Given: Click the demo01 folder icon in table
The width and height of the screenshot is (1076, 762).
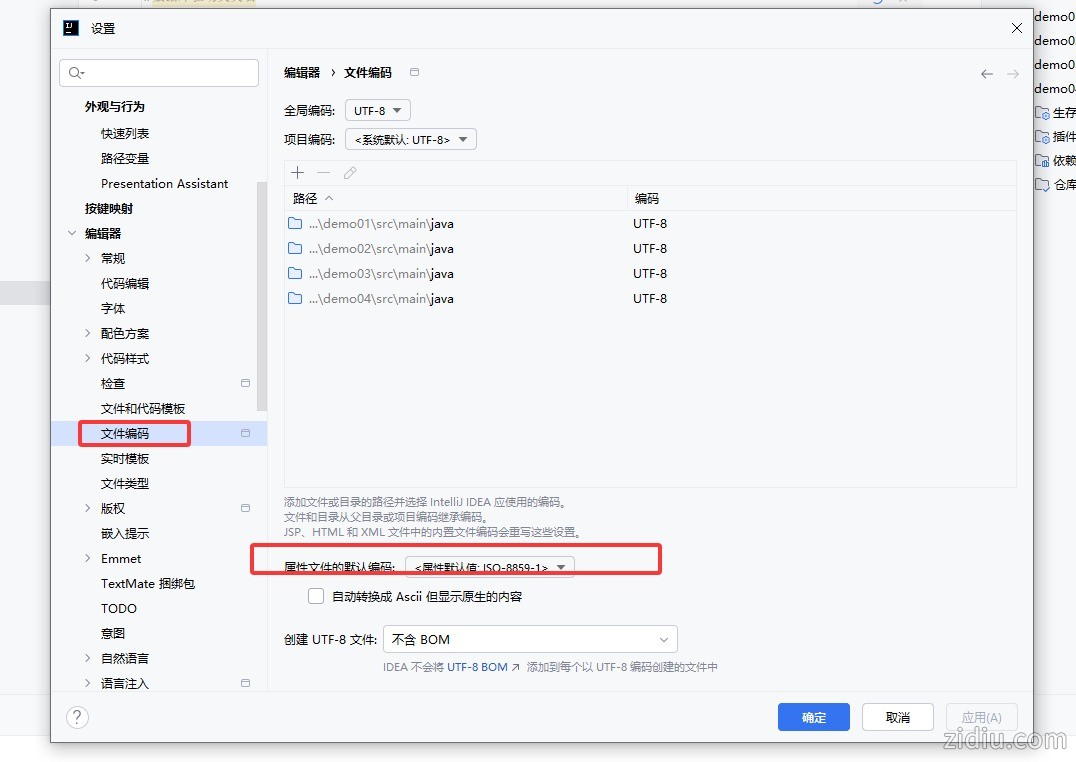Looking at the screenshot, I should point(295,223).
